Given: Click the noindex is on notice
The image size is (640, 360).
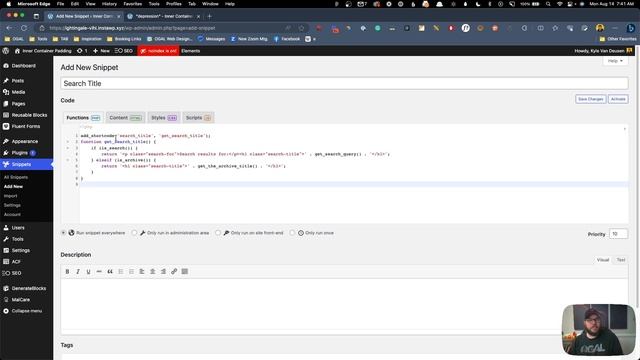Looking at the screenshot, I should (x=158, y=51).
